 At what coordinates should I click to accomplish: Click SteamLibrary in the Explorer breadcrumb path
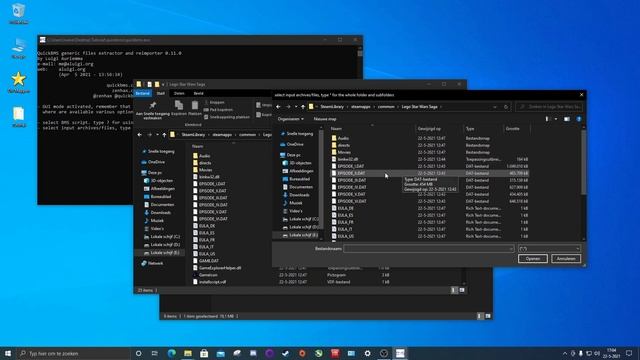193,135
